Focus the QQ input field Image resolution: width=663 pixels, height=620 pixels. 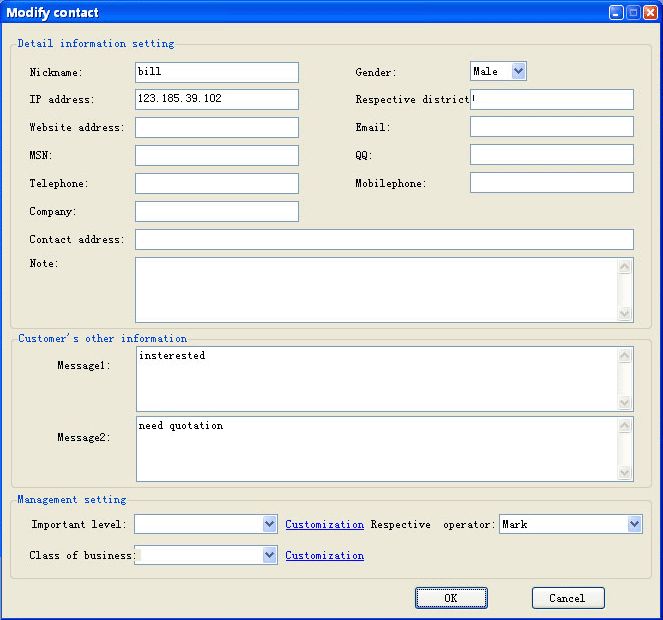[552, 154]
